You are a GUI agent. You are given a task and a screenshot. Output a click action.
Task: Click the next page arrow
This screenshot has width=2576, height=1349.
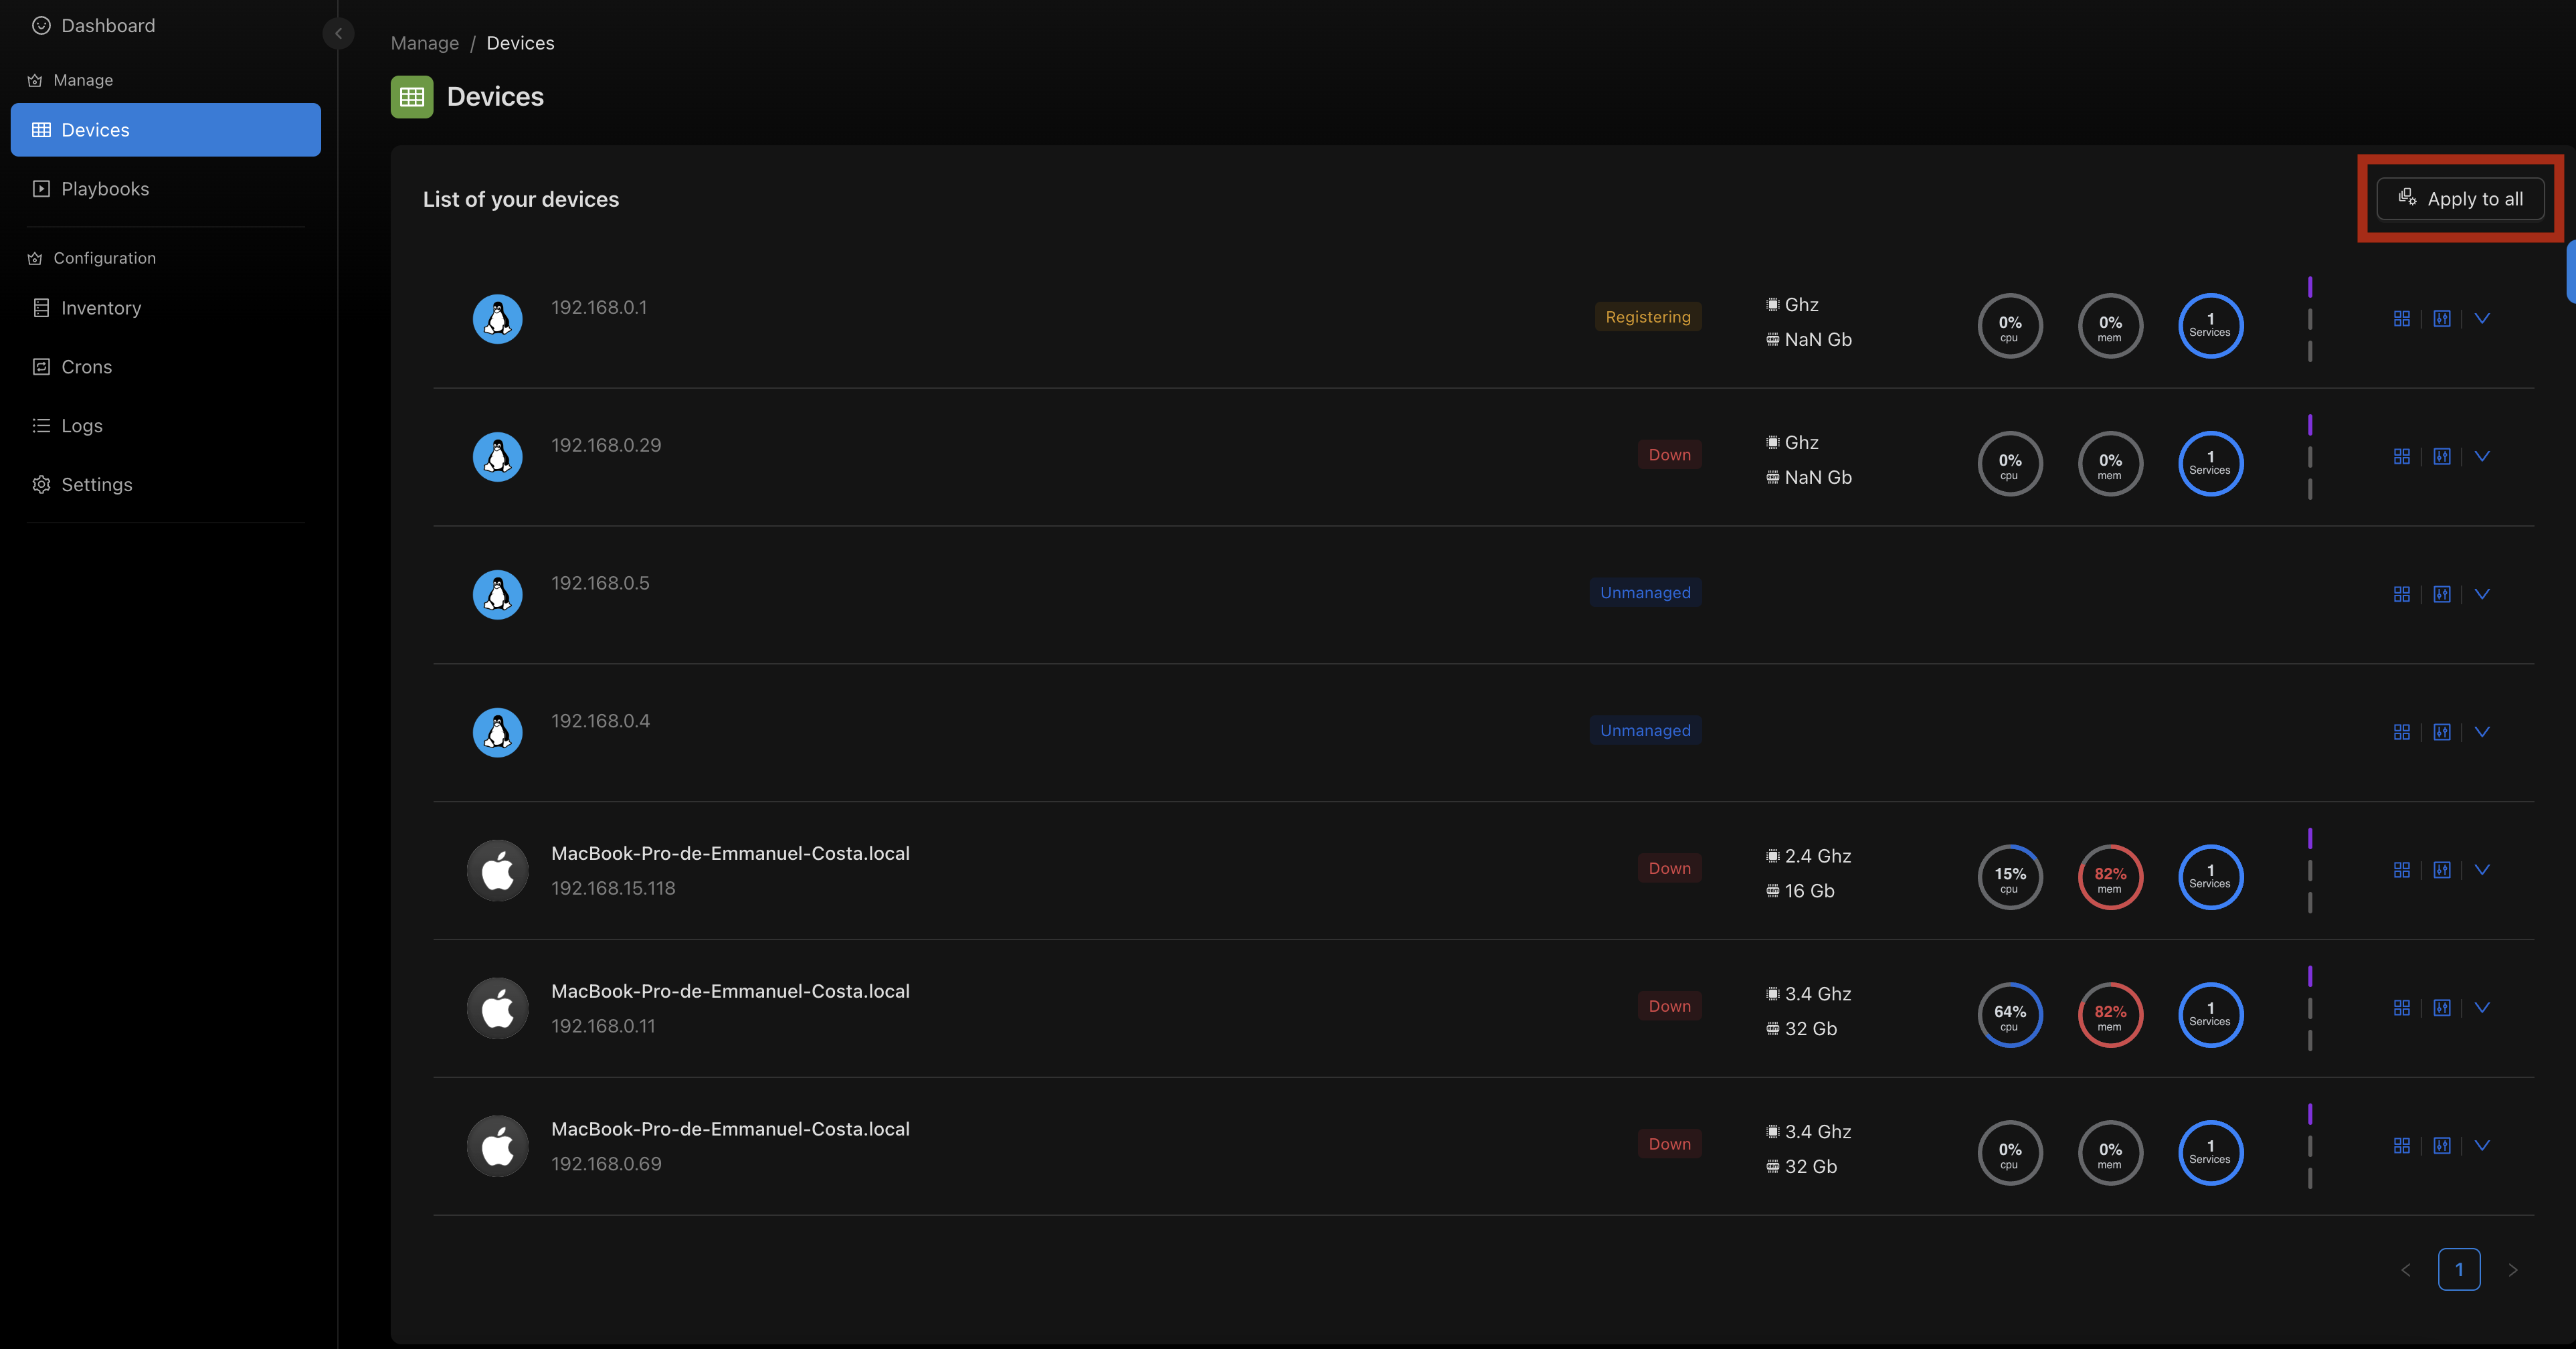coord(2512,1270)
